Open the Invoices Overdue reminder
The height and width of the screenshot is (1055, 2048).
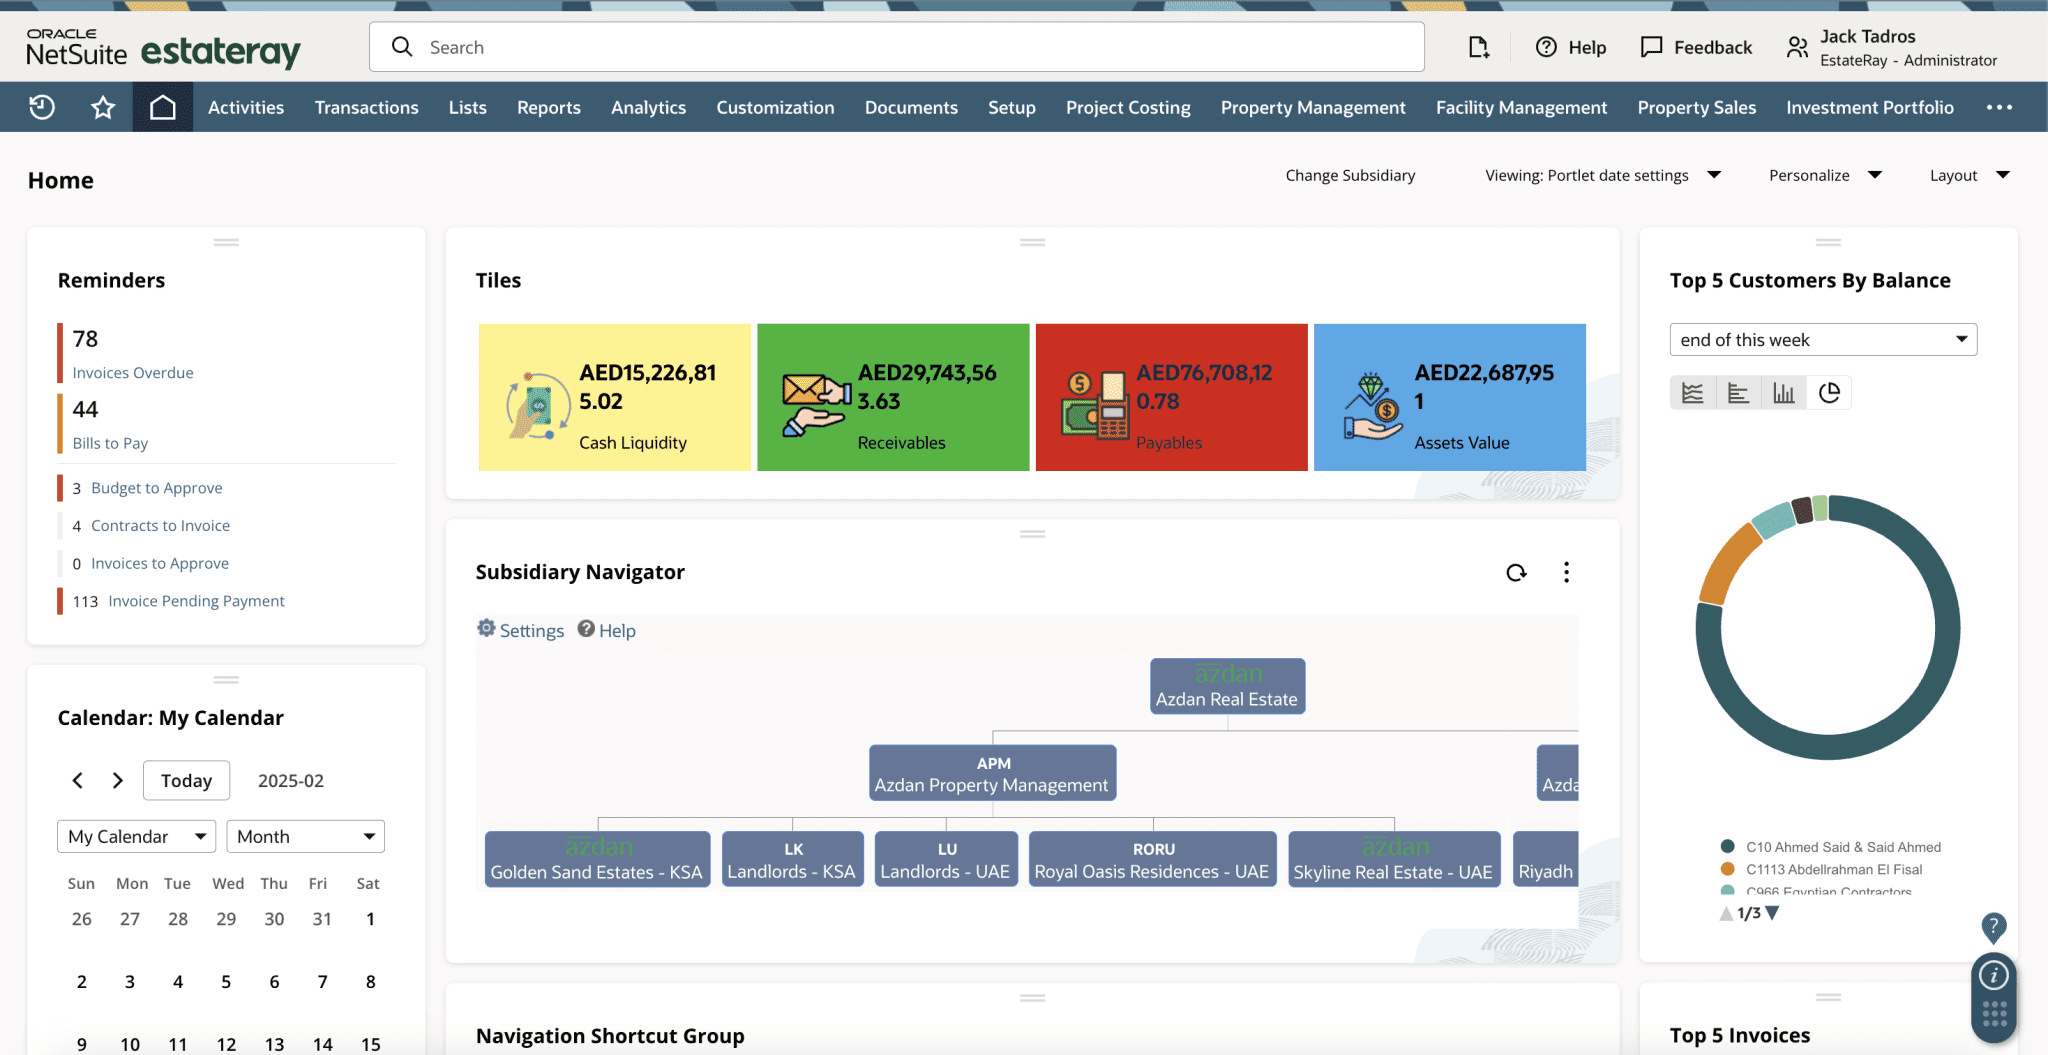point(132,372)
